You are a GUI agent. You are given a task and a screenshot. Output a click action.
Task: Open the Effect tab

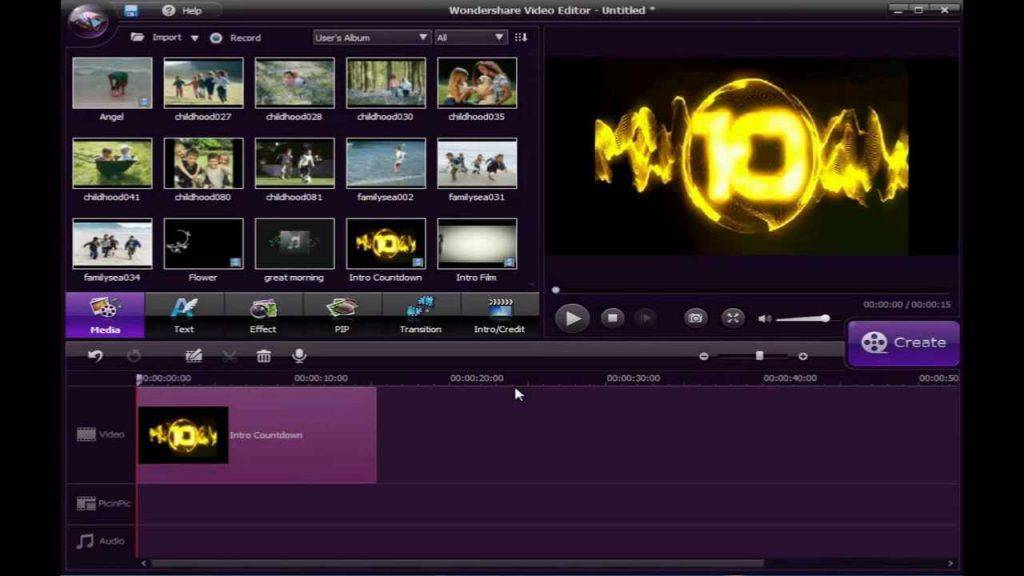pyautogui.click(x=263, y=315)
